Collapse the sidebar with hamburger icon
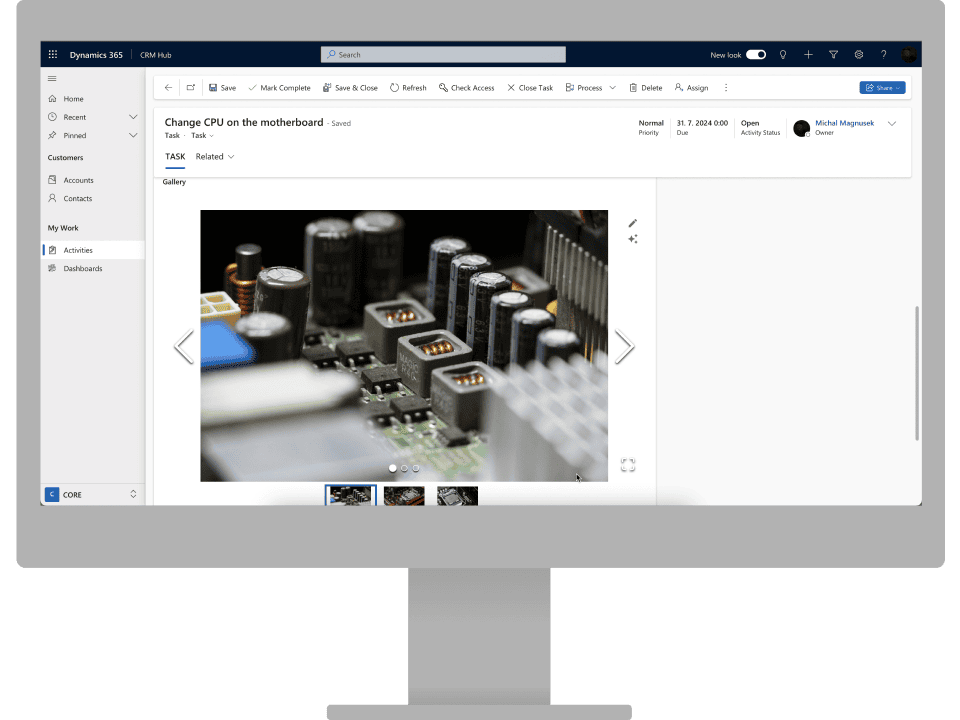The height and width of the screenshot is (720, 960). click(52, 78)
